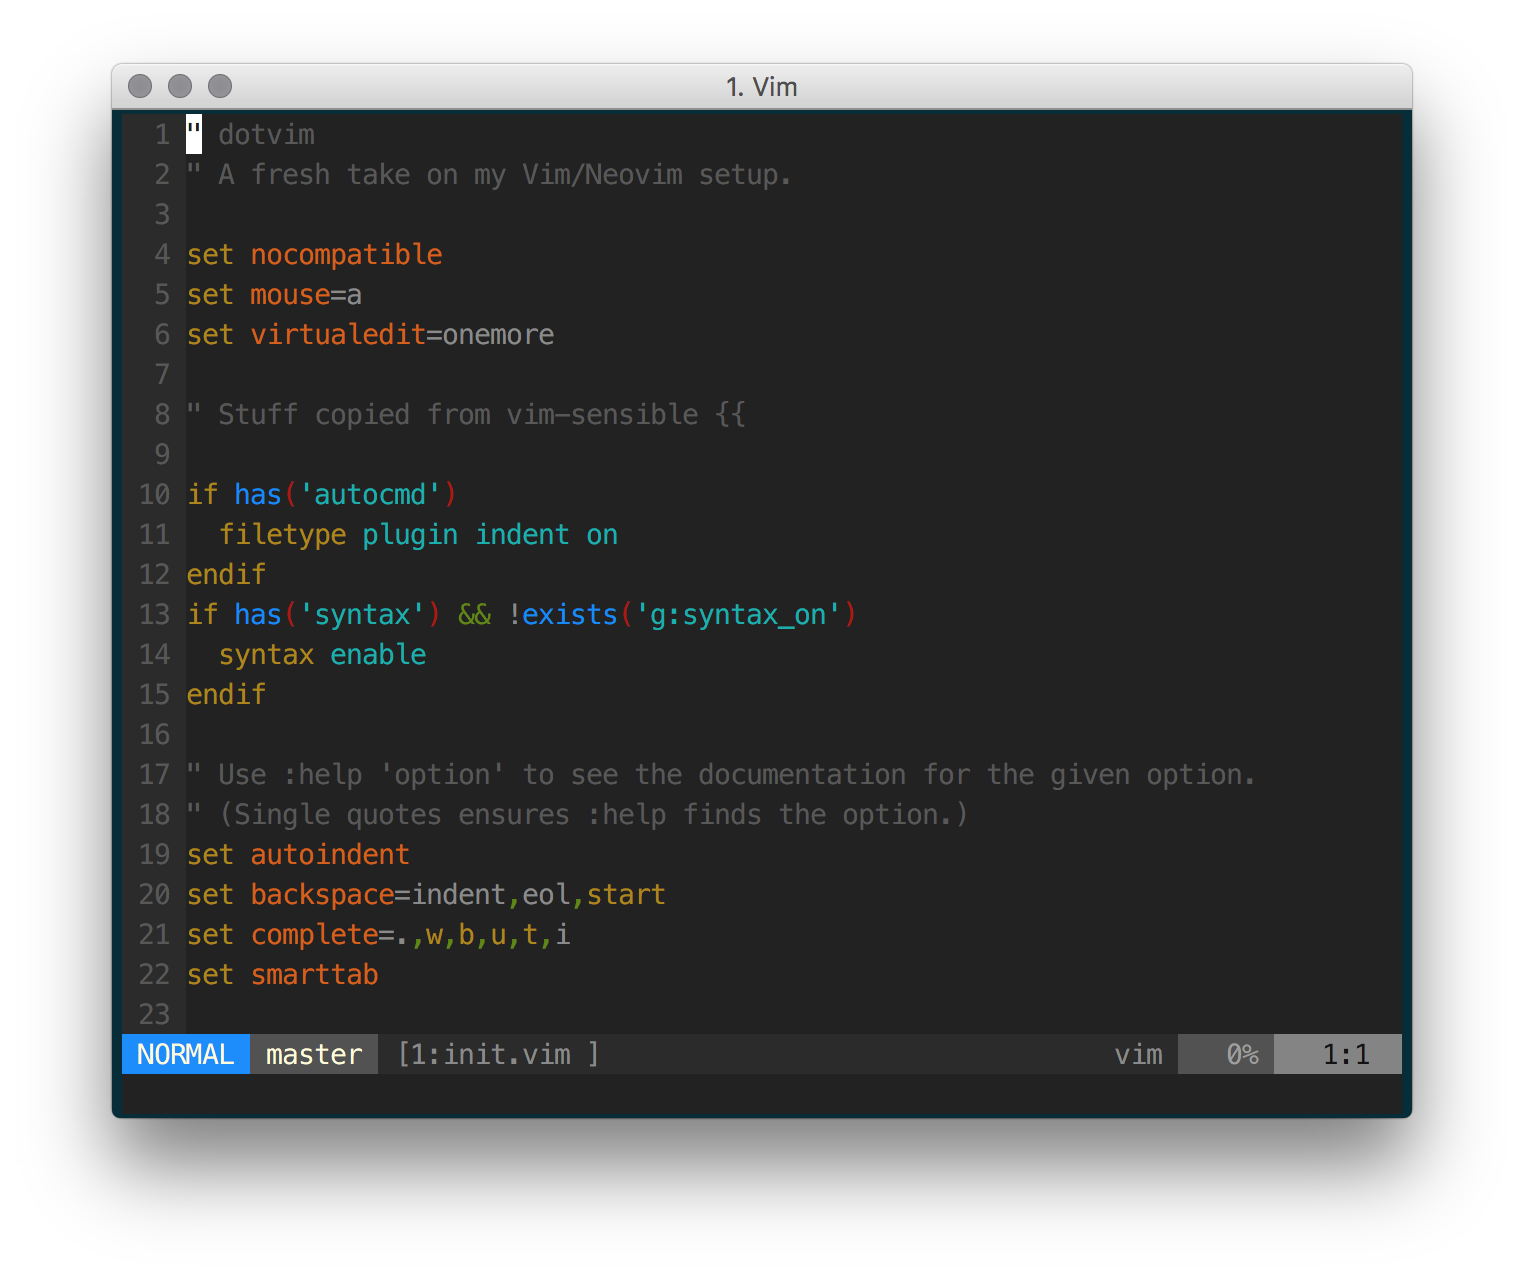Click the word 'dotvim' on line 1
The height and width of the screenshot is (1278, 1524).
[266, 134]
